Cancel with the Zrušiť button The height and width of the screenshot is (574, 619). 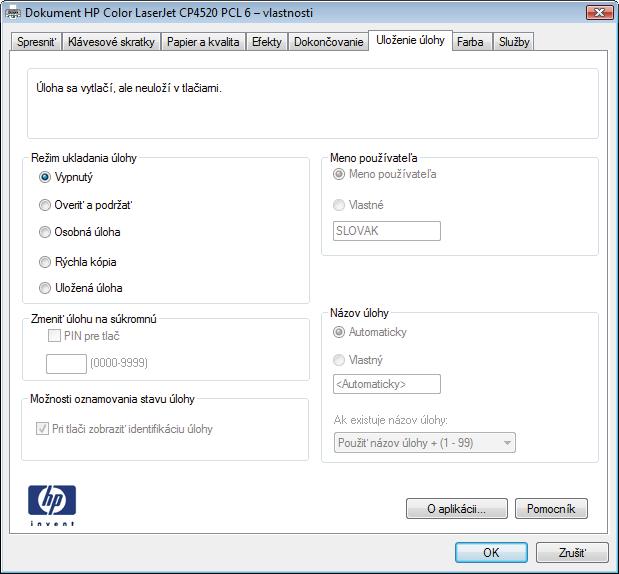tap(572, 552)
